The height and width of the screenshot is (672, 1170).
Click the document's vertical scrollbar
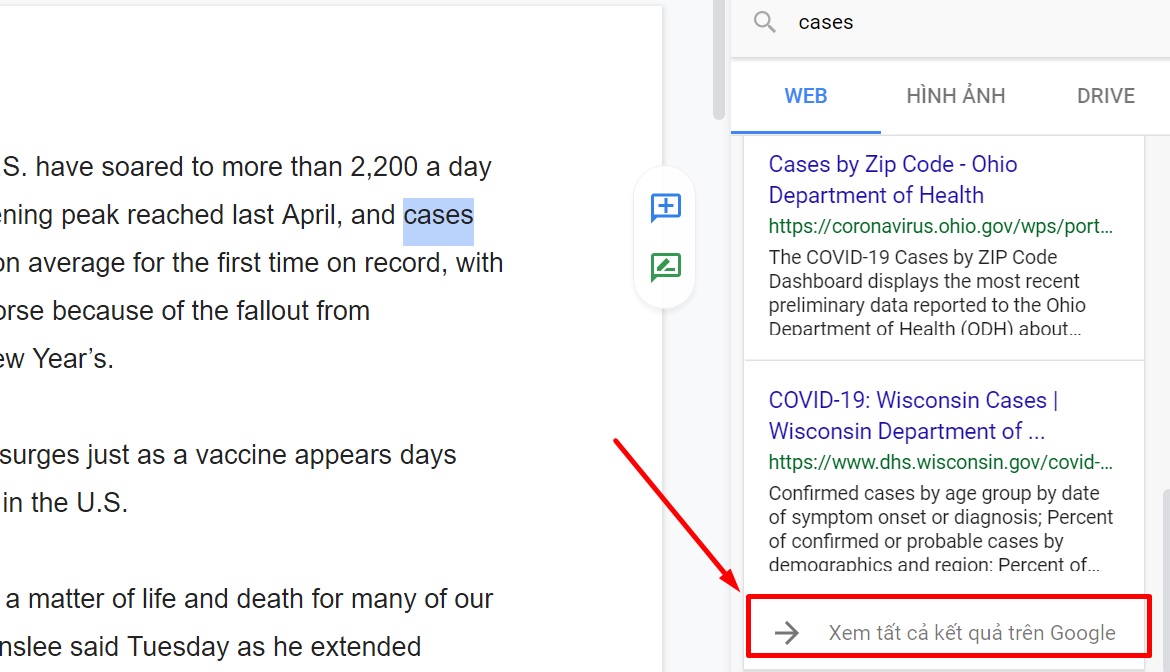(719, 60)
